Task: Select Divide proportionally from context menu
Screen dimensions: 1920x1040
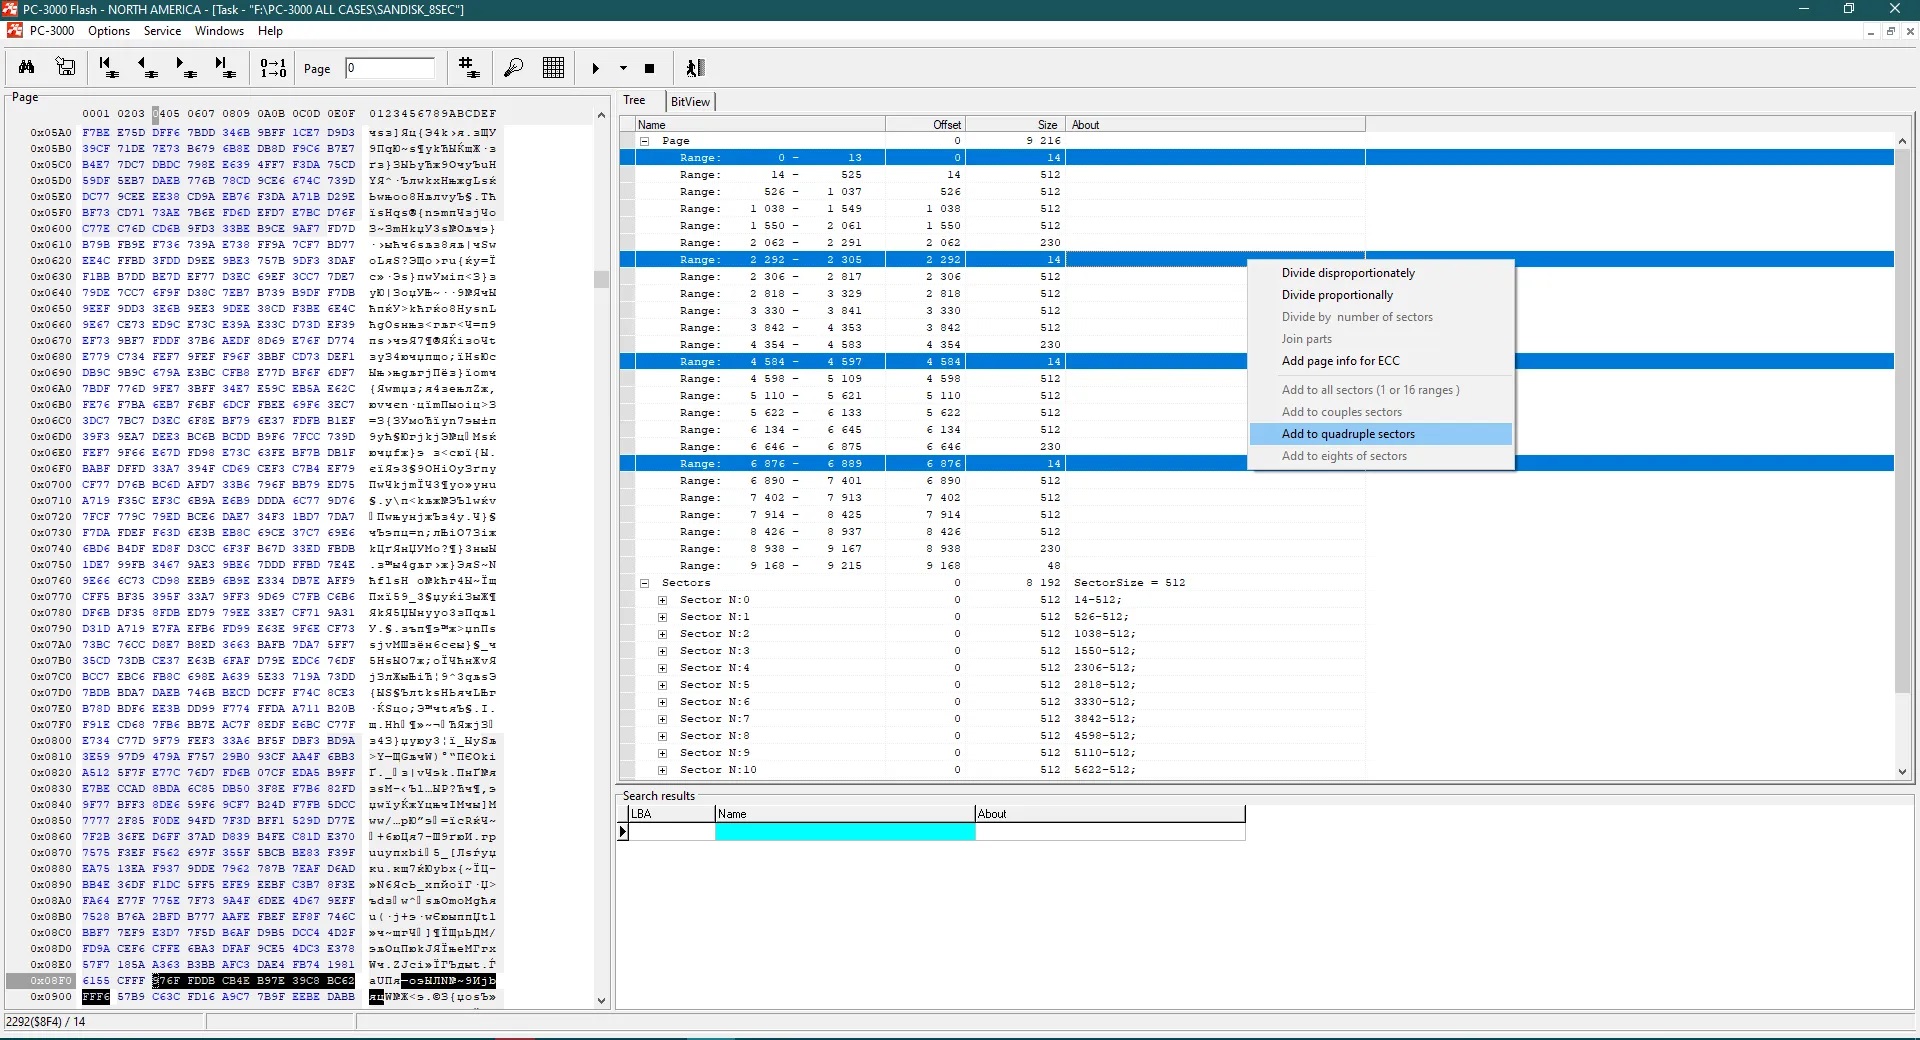Action: pyautogui.click(x=1337, y=295)
